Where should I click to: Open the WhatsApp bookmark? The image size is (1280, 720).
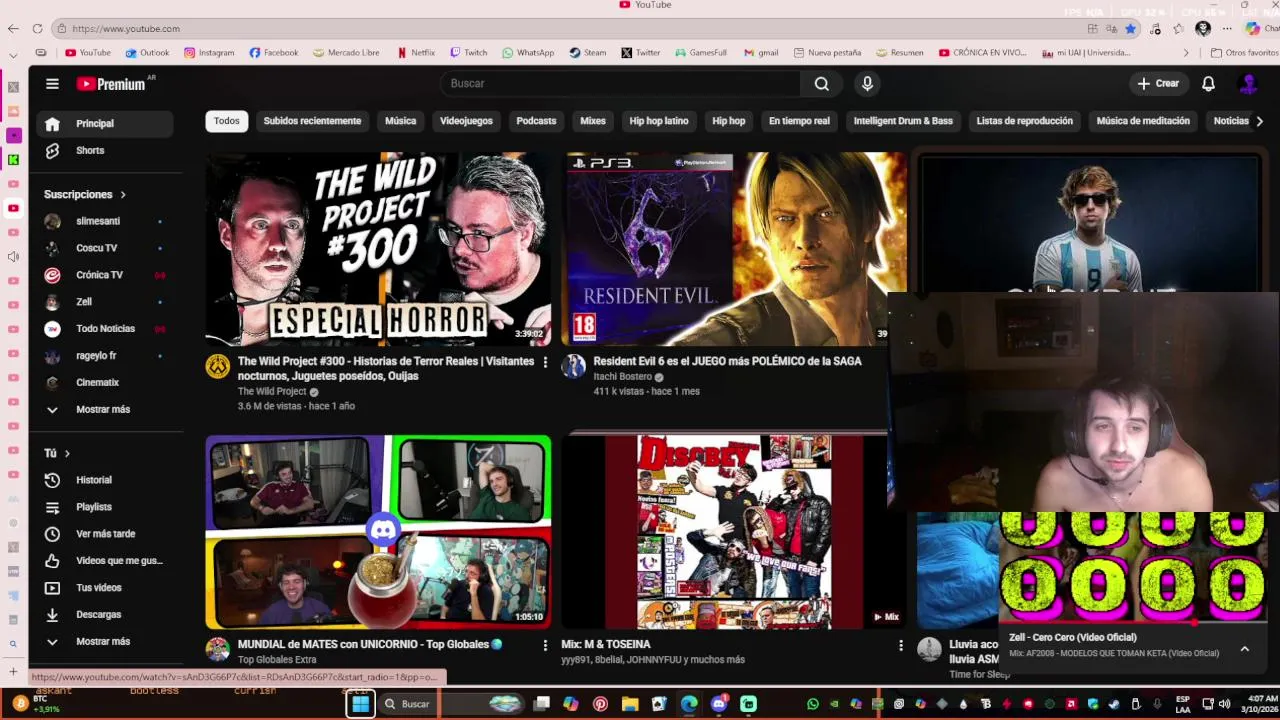click(x=528, y=53)
